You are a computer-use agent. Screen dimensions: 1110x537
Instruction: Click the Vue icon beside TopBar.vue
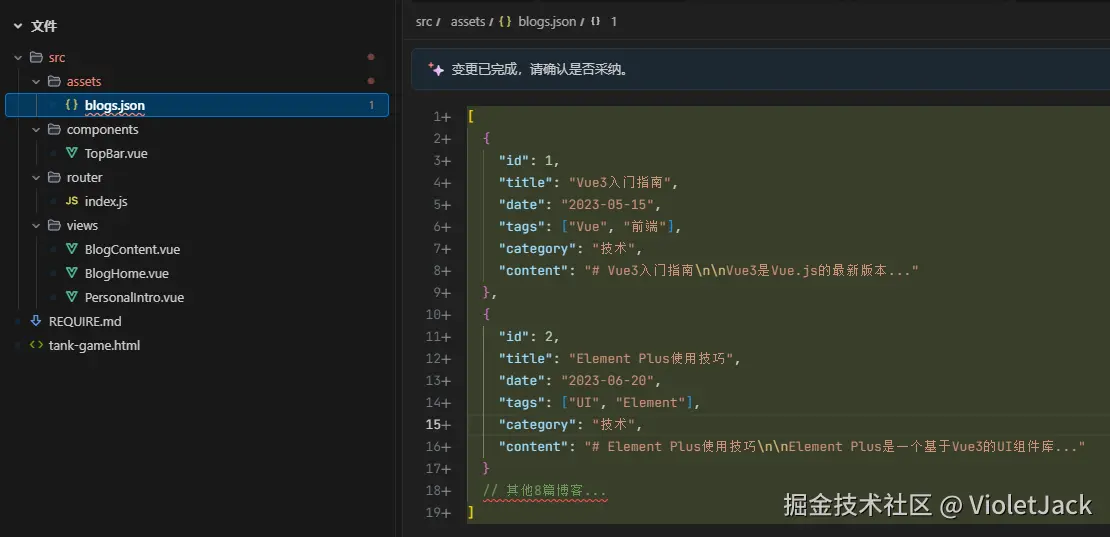tap(72, 153)
